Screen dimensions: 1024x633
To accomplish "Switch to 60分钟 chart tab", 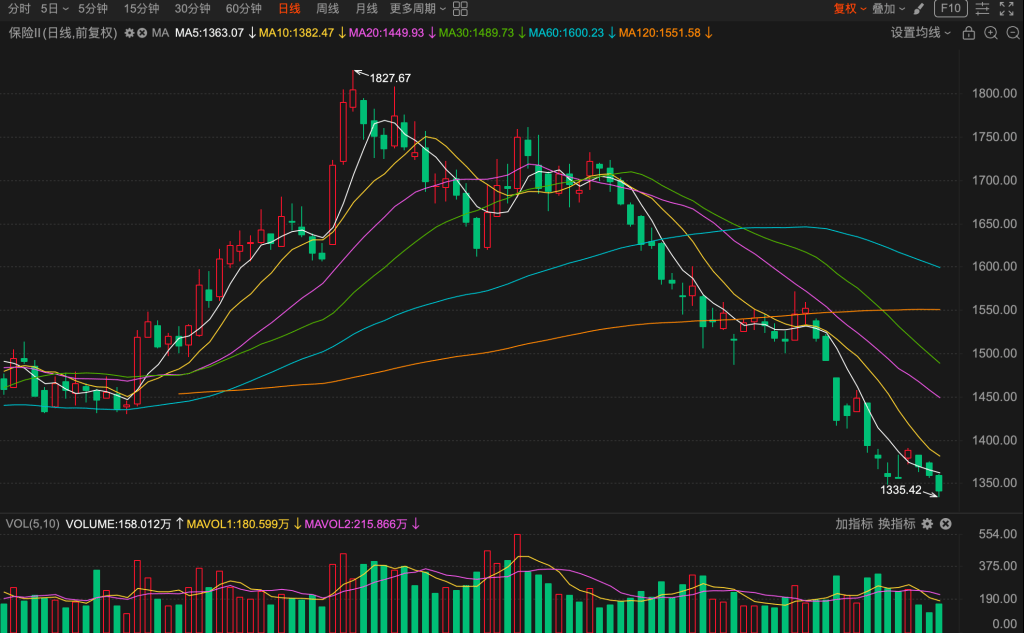I will click(x=244, y=9).
